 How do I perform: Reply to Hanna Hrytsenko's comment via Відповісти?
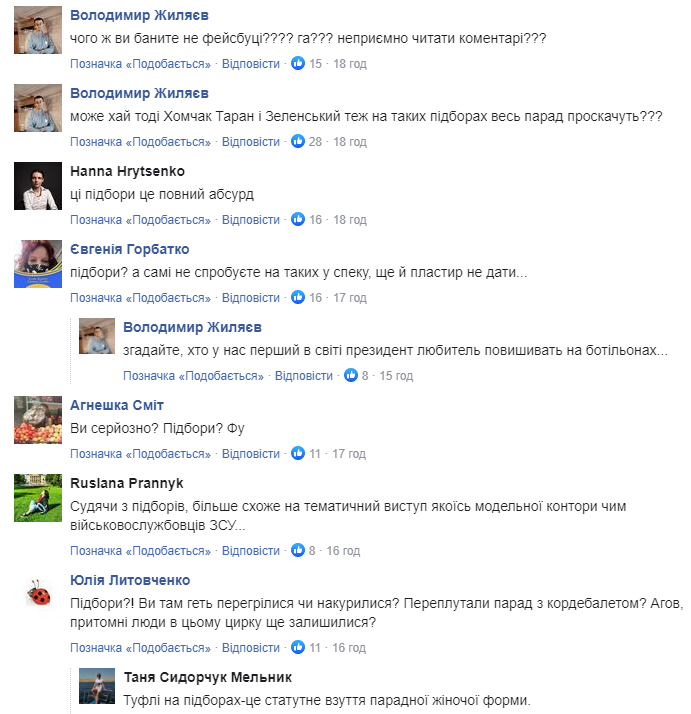point(251,220)
